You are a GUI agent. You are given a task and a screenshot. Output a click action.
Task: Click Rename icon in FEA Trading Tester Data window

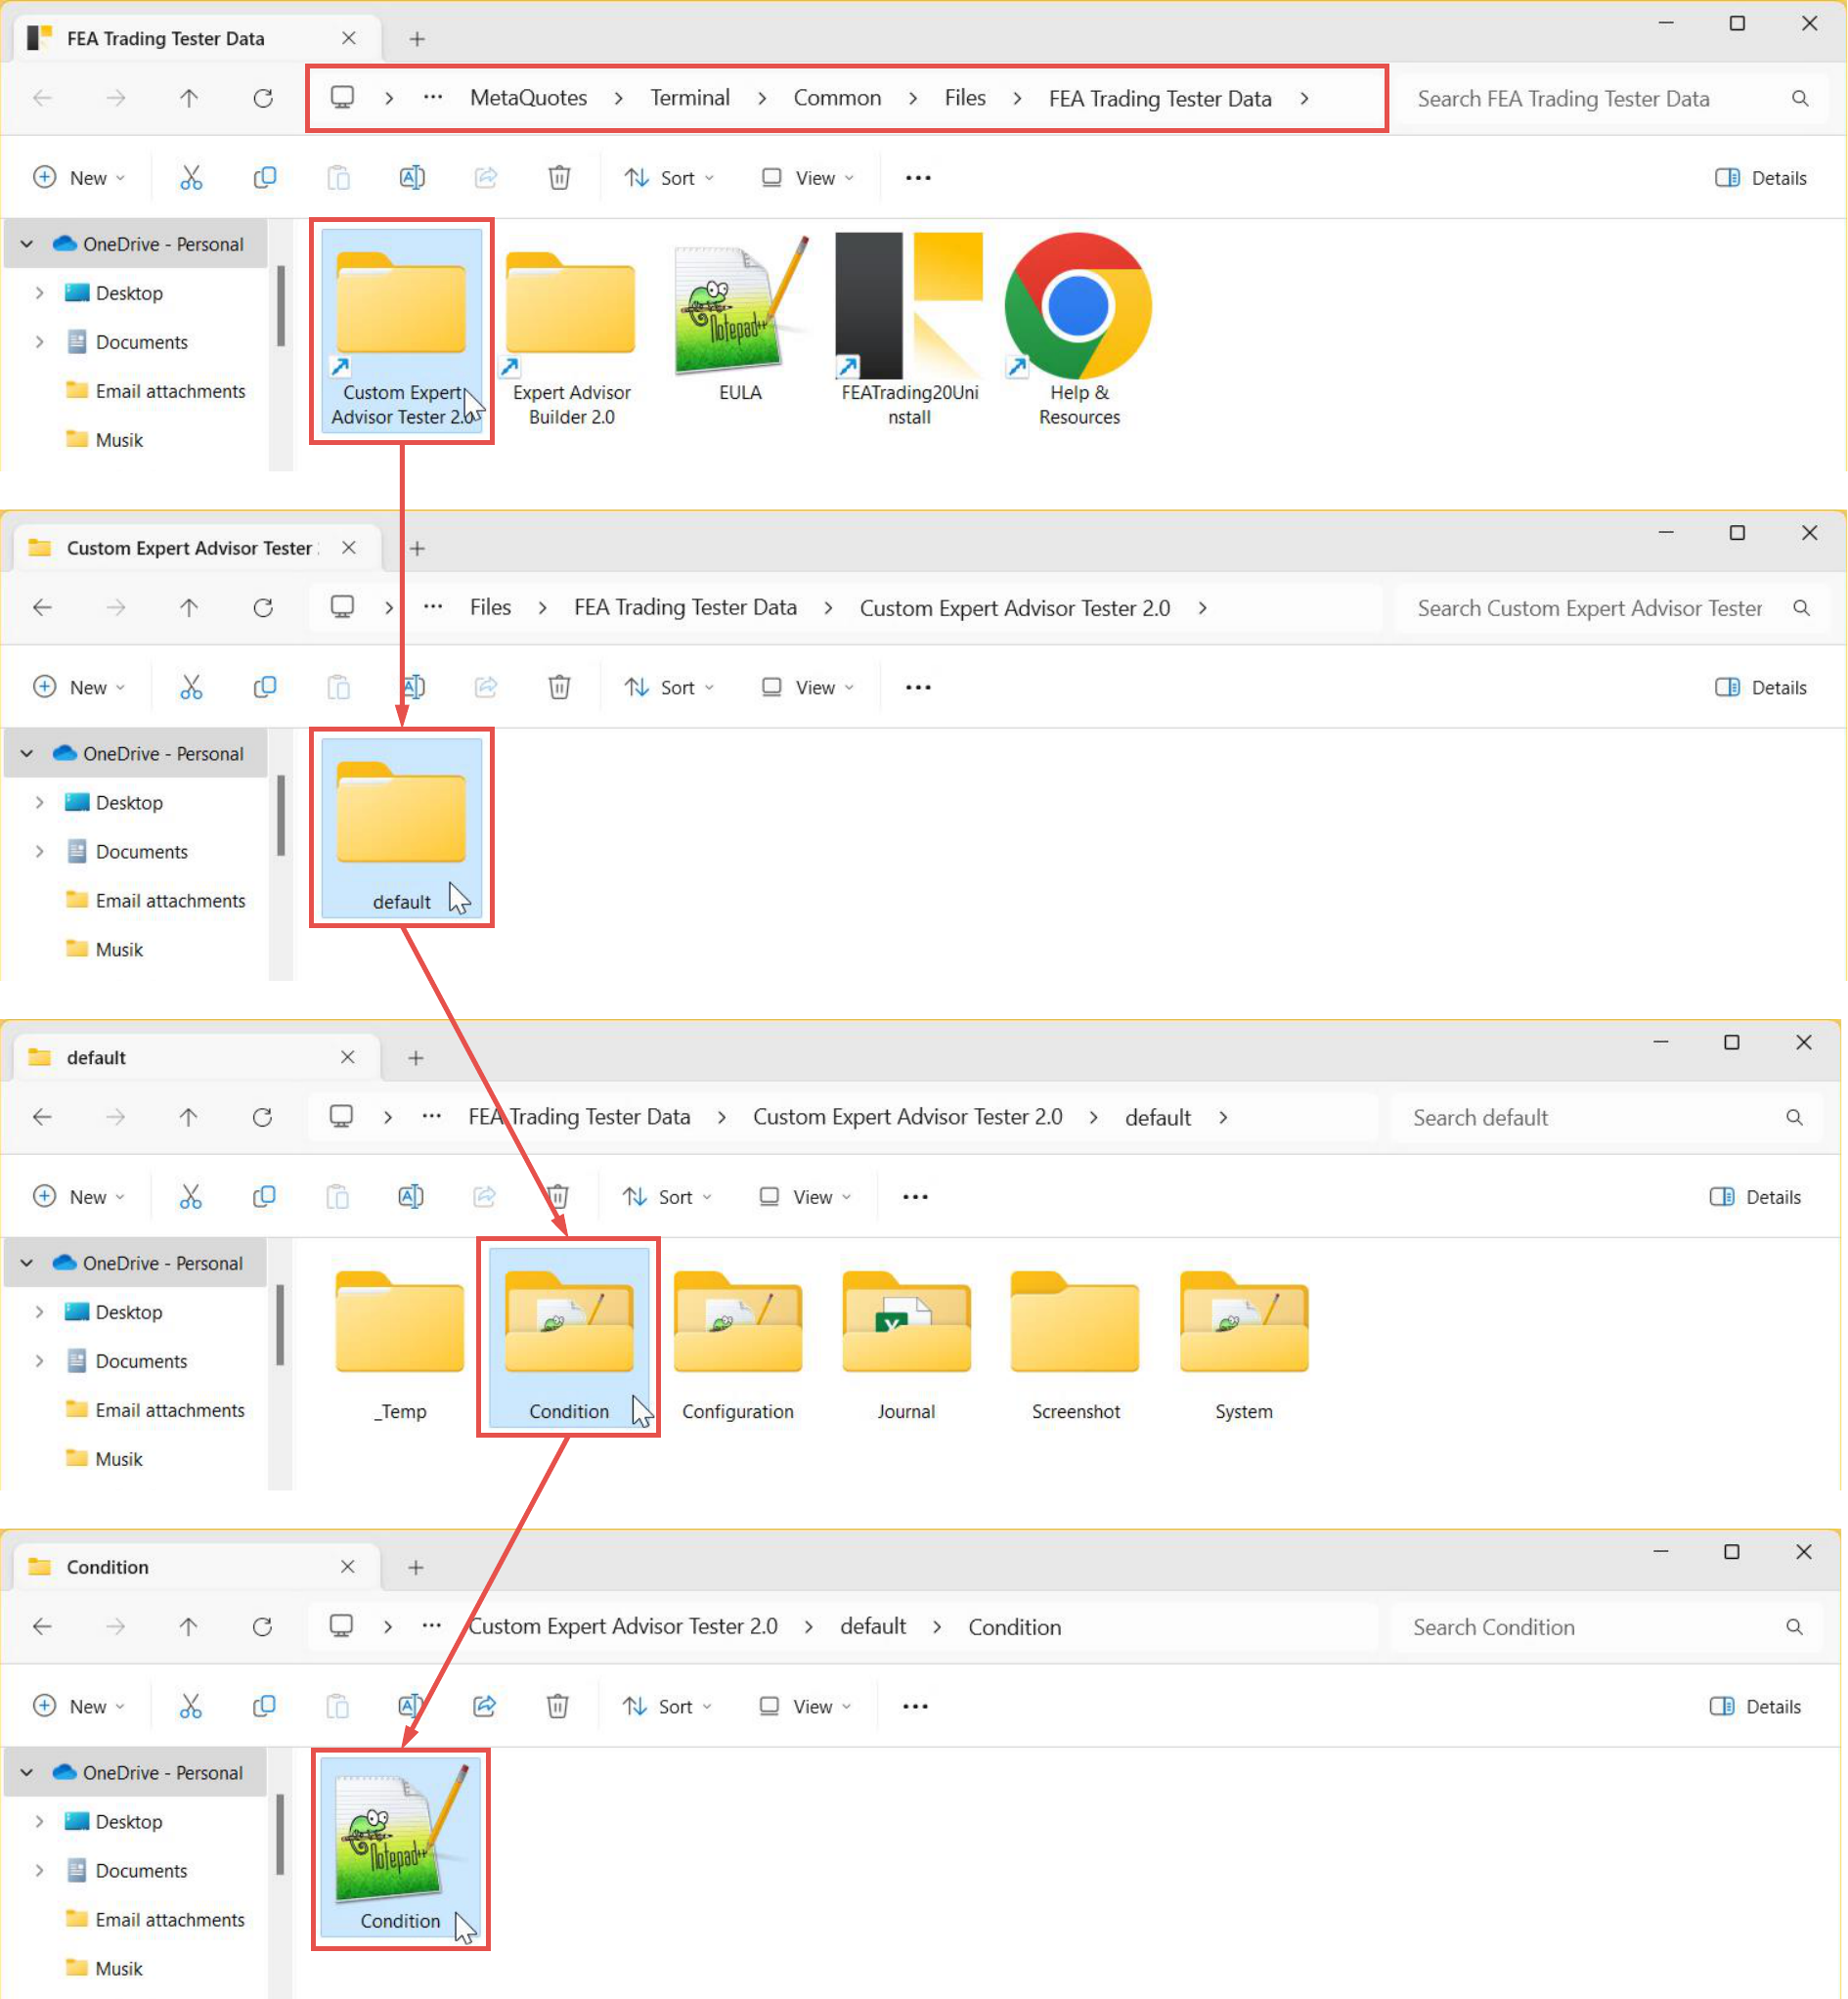[x=412, y=178]
